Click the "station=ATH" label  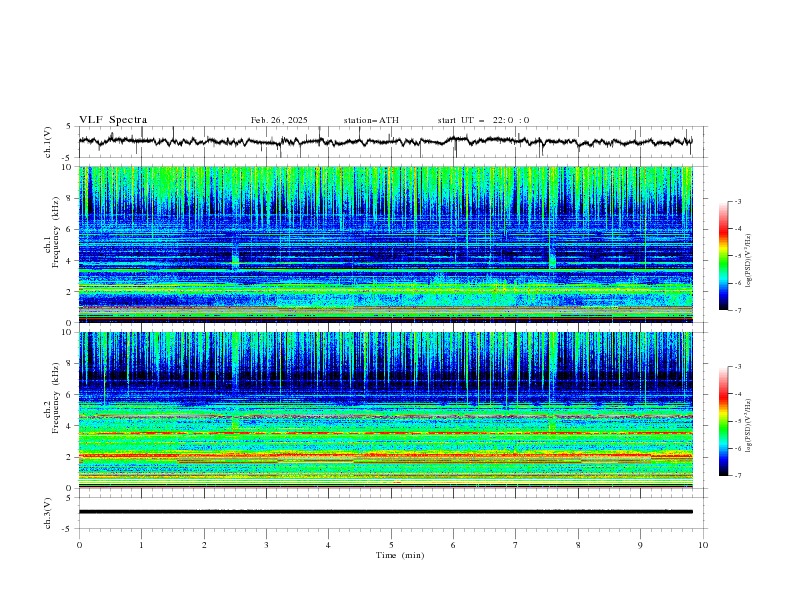tap(371, 120)
